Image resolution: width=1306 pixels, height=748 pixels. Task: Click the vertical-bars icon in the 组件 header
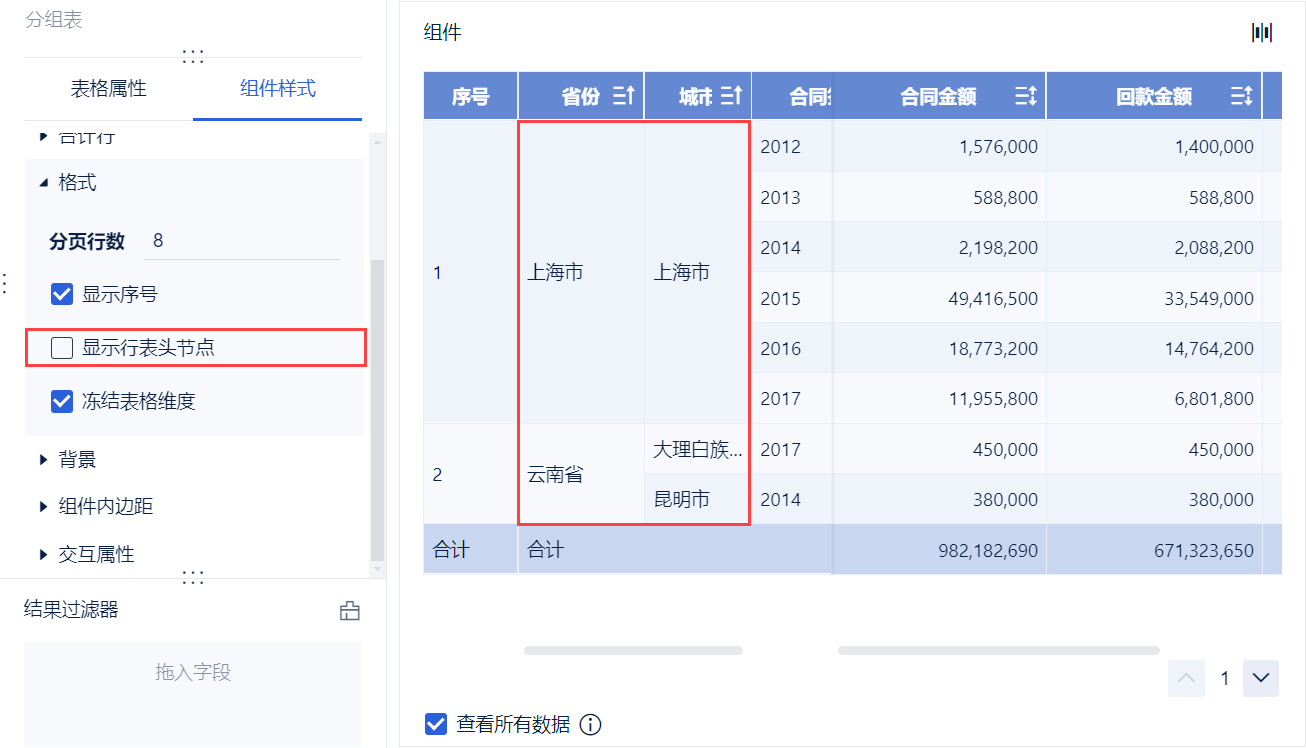click(x=1262, y=33)
